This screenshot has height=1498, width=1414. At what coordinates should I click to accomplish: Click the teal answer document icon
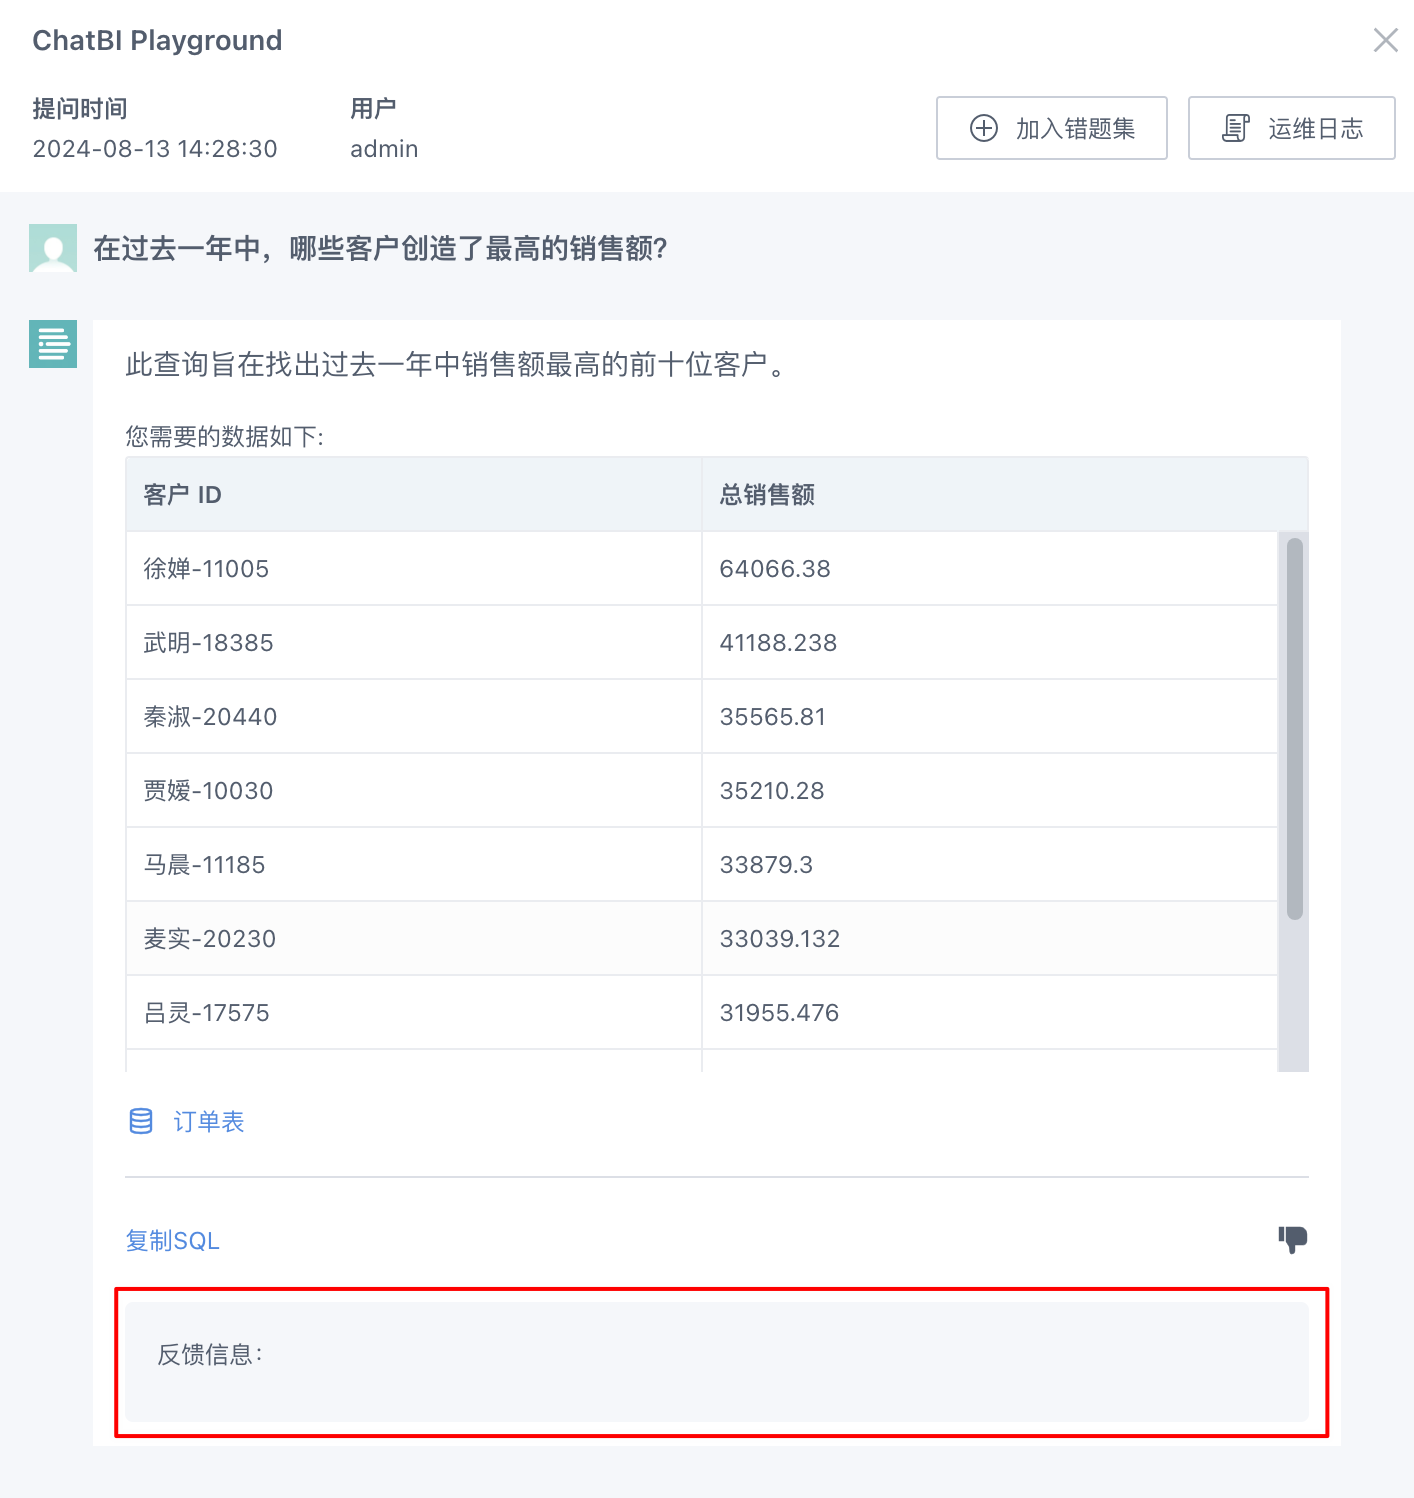pos(53,344)
